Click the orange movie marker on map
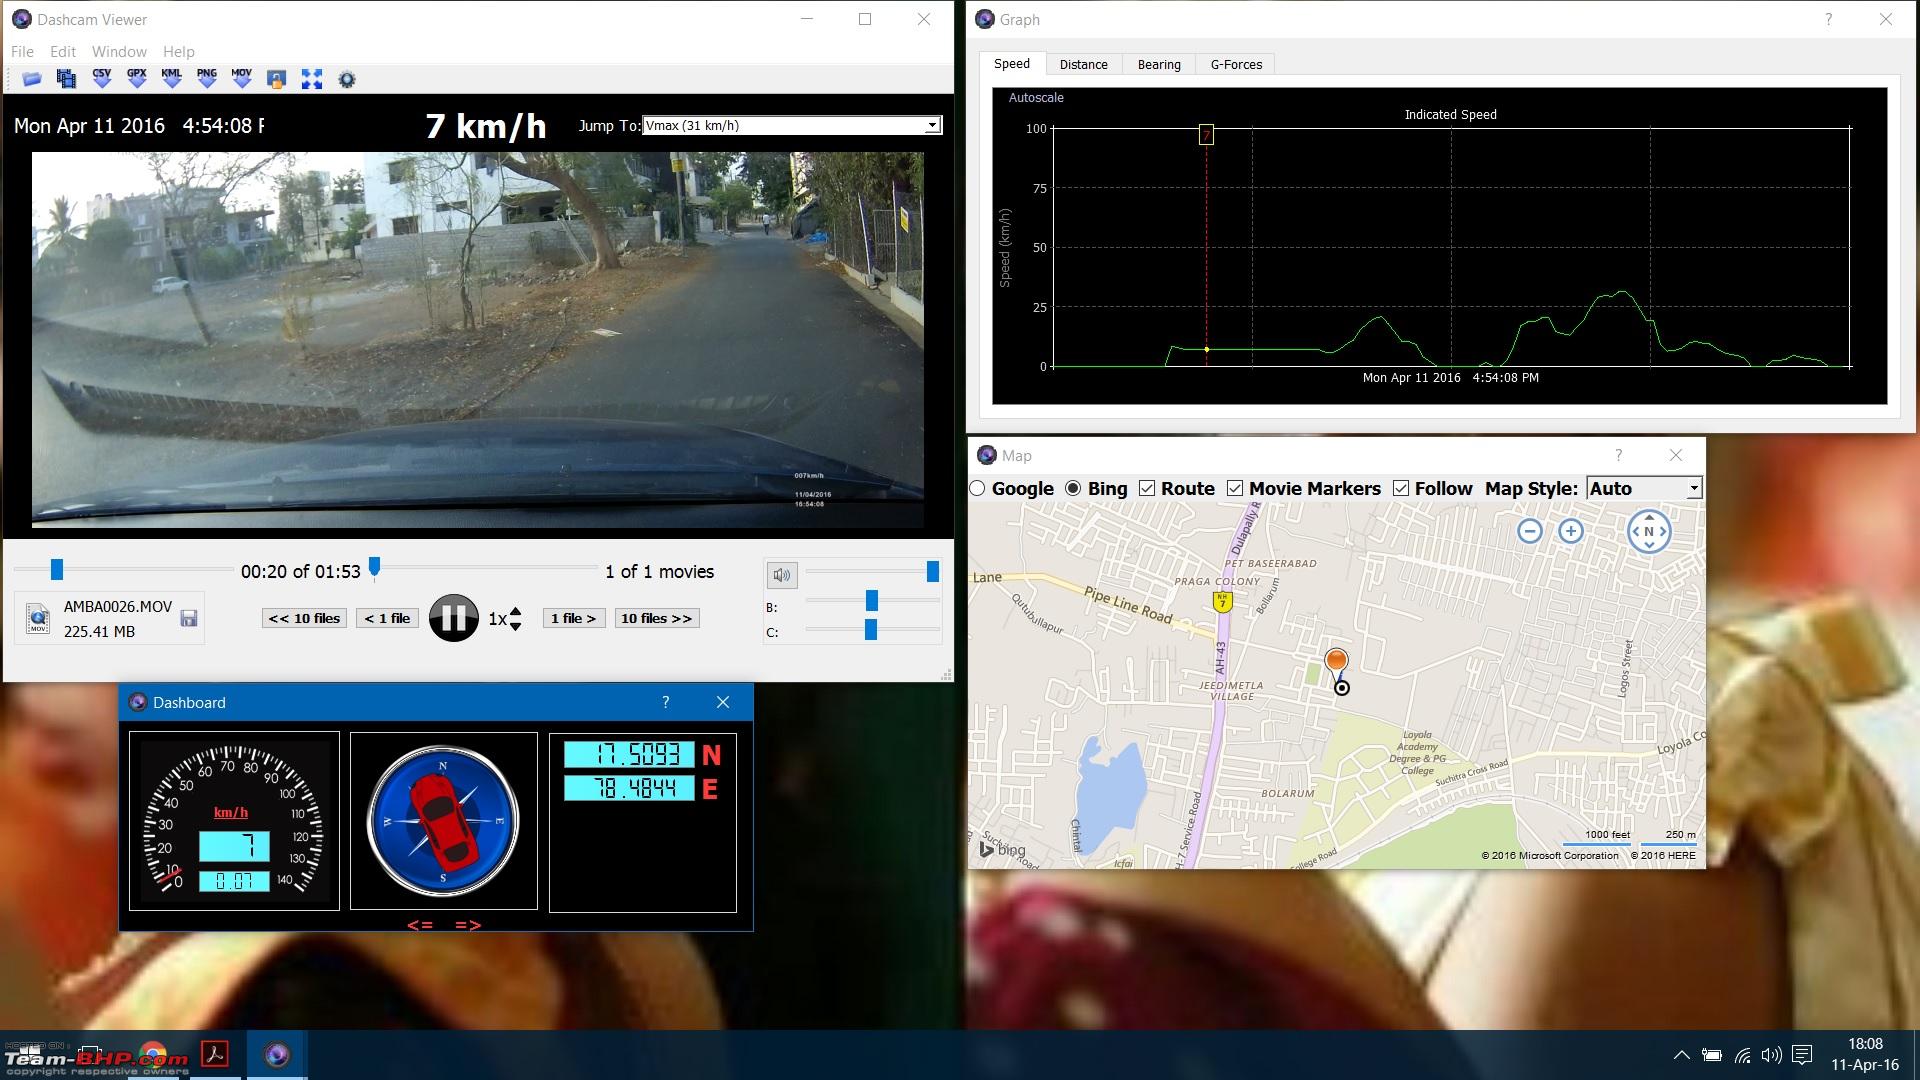Screen dimensions: 1920x1080 tap(1336, 660)
